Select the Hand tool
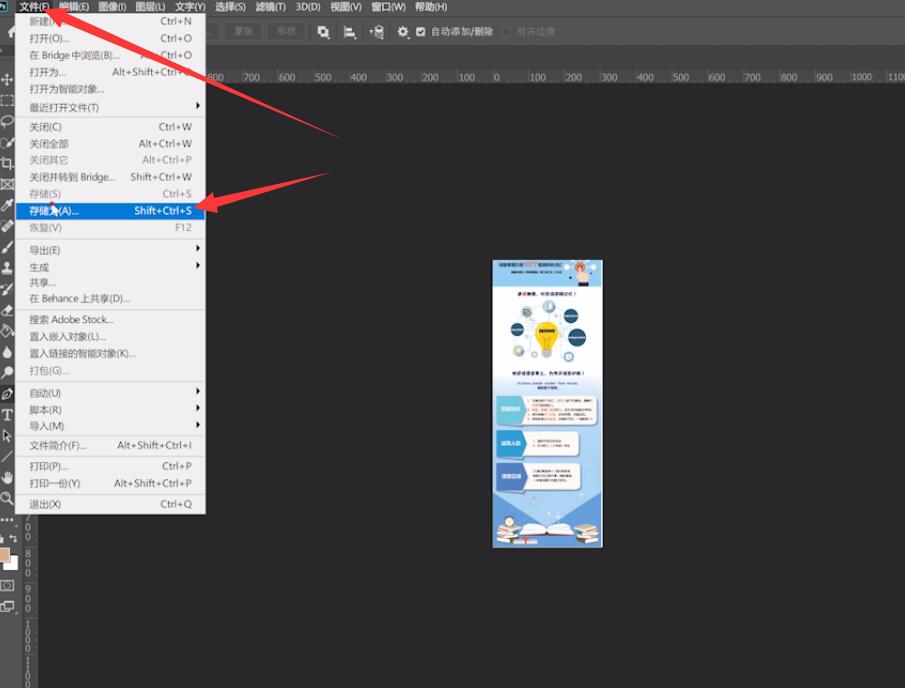This screenshot has width=905, height=688. click(x=7, y=477)
